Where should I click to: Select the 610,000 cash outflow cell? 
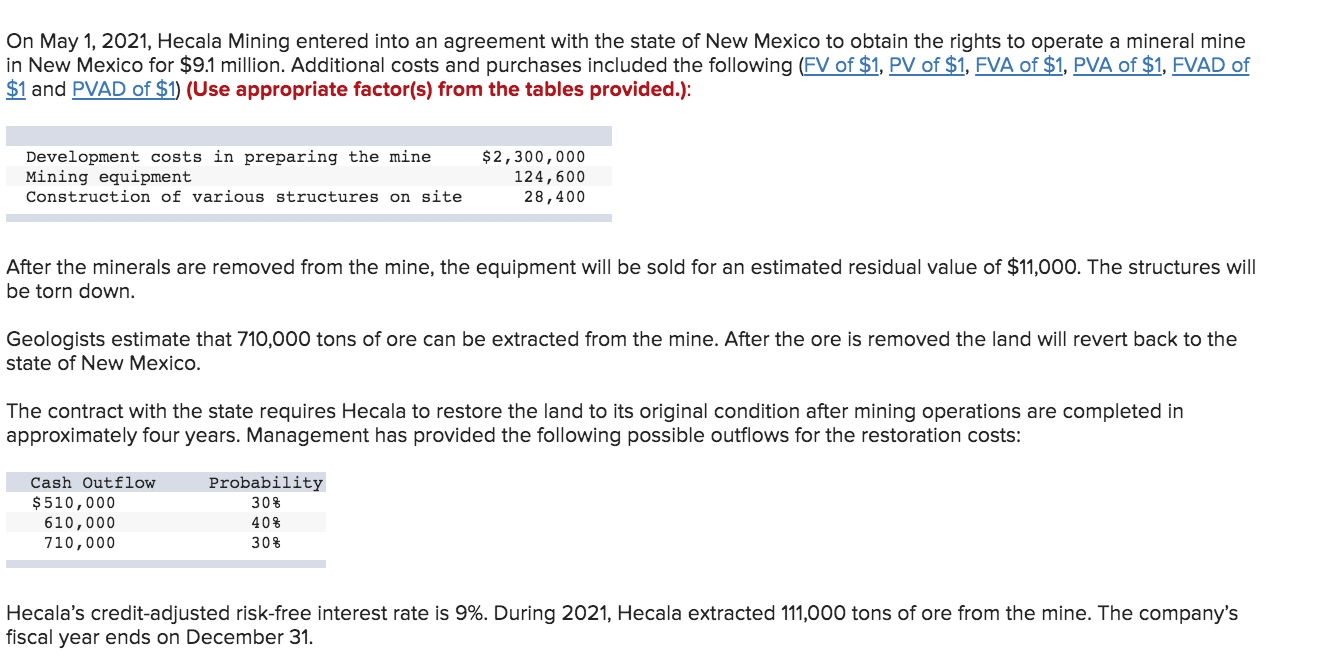[x=79, y=523]
